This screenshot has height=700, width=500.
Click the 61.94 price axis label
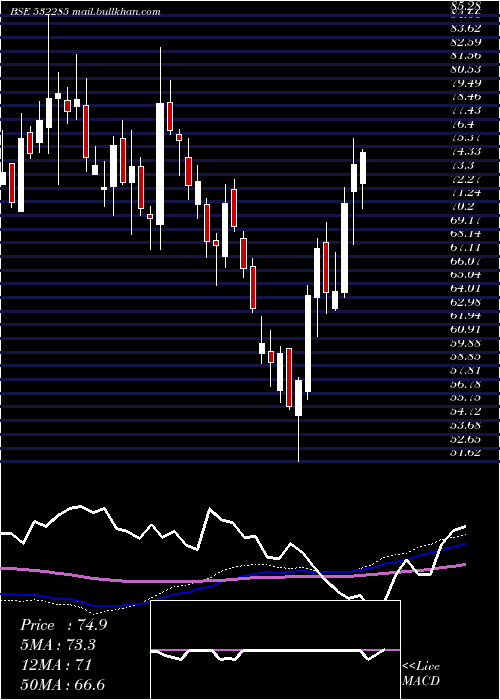[x=466, y=316]
